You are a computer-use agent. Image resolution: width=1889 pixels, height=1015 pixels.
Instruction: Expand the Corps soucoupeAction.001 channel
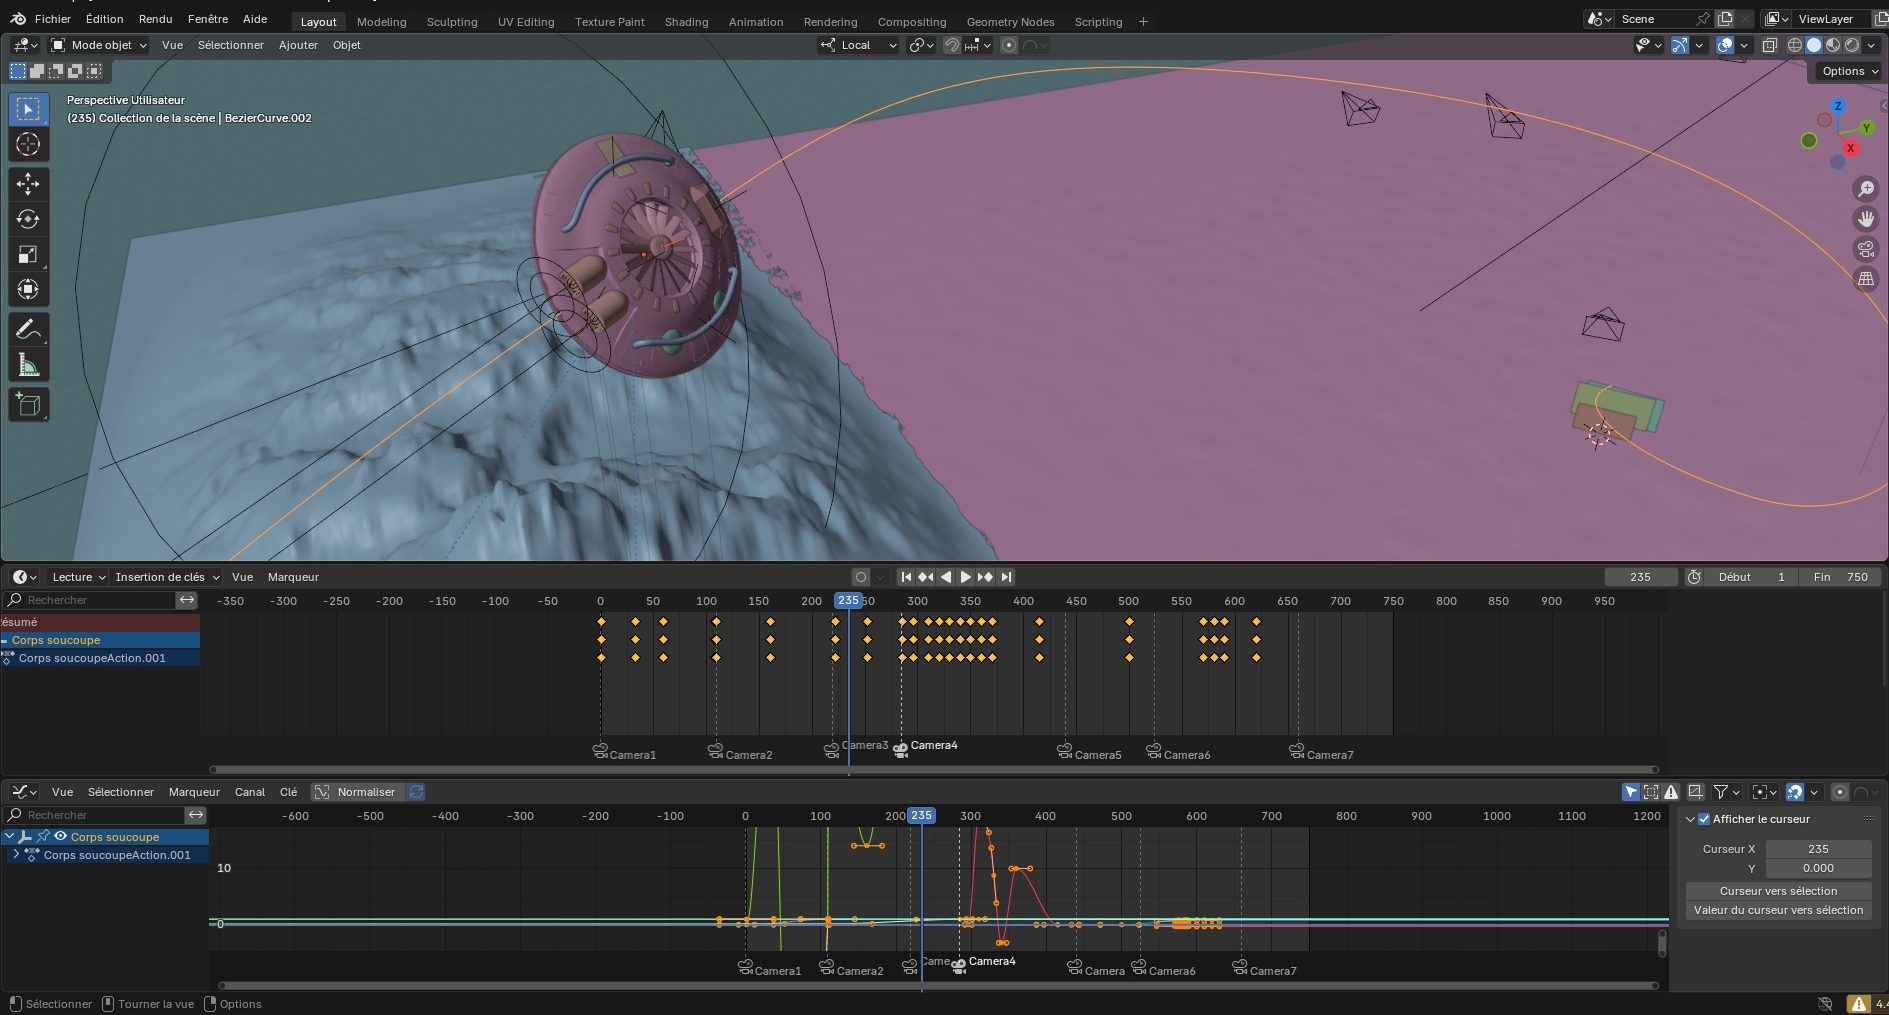16,855
